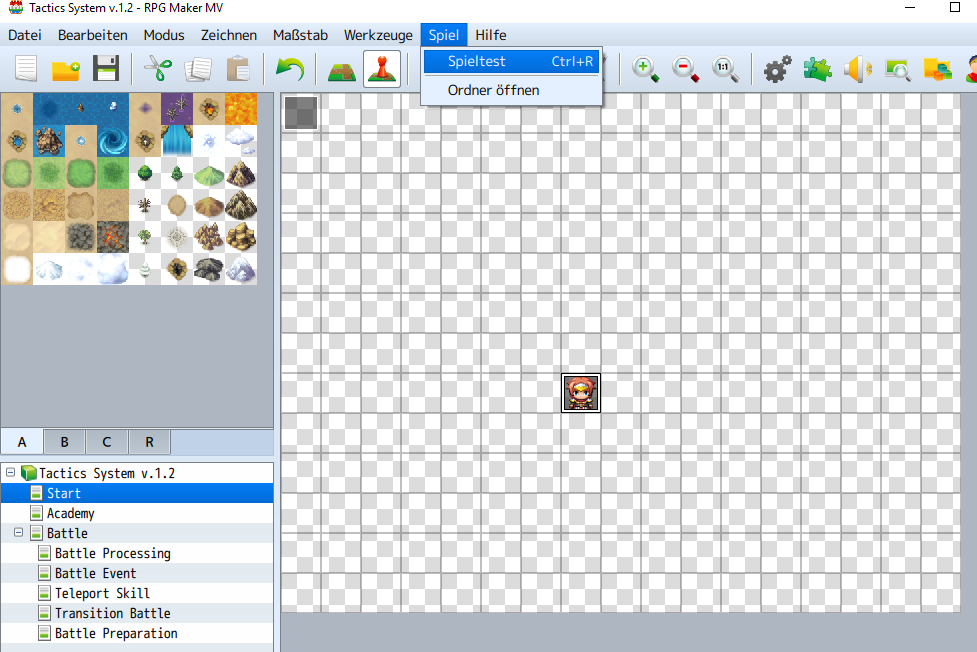Click the Cut scissors icon

(x=158, y=69)
